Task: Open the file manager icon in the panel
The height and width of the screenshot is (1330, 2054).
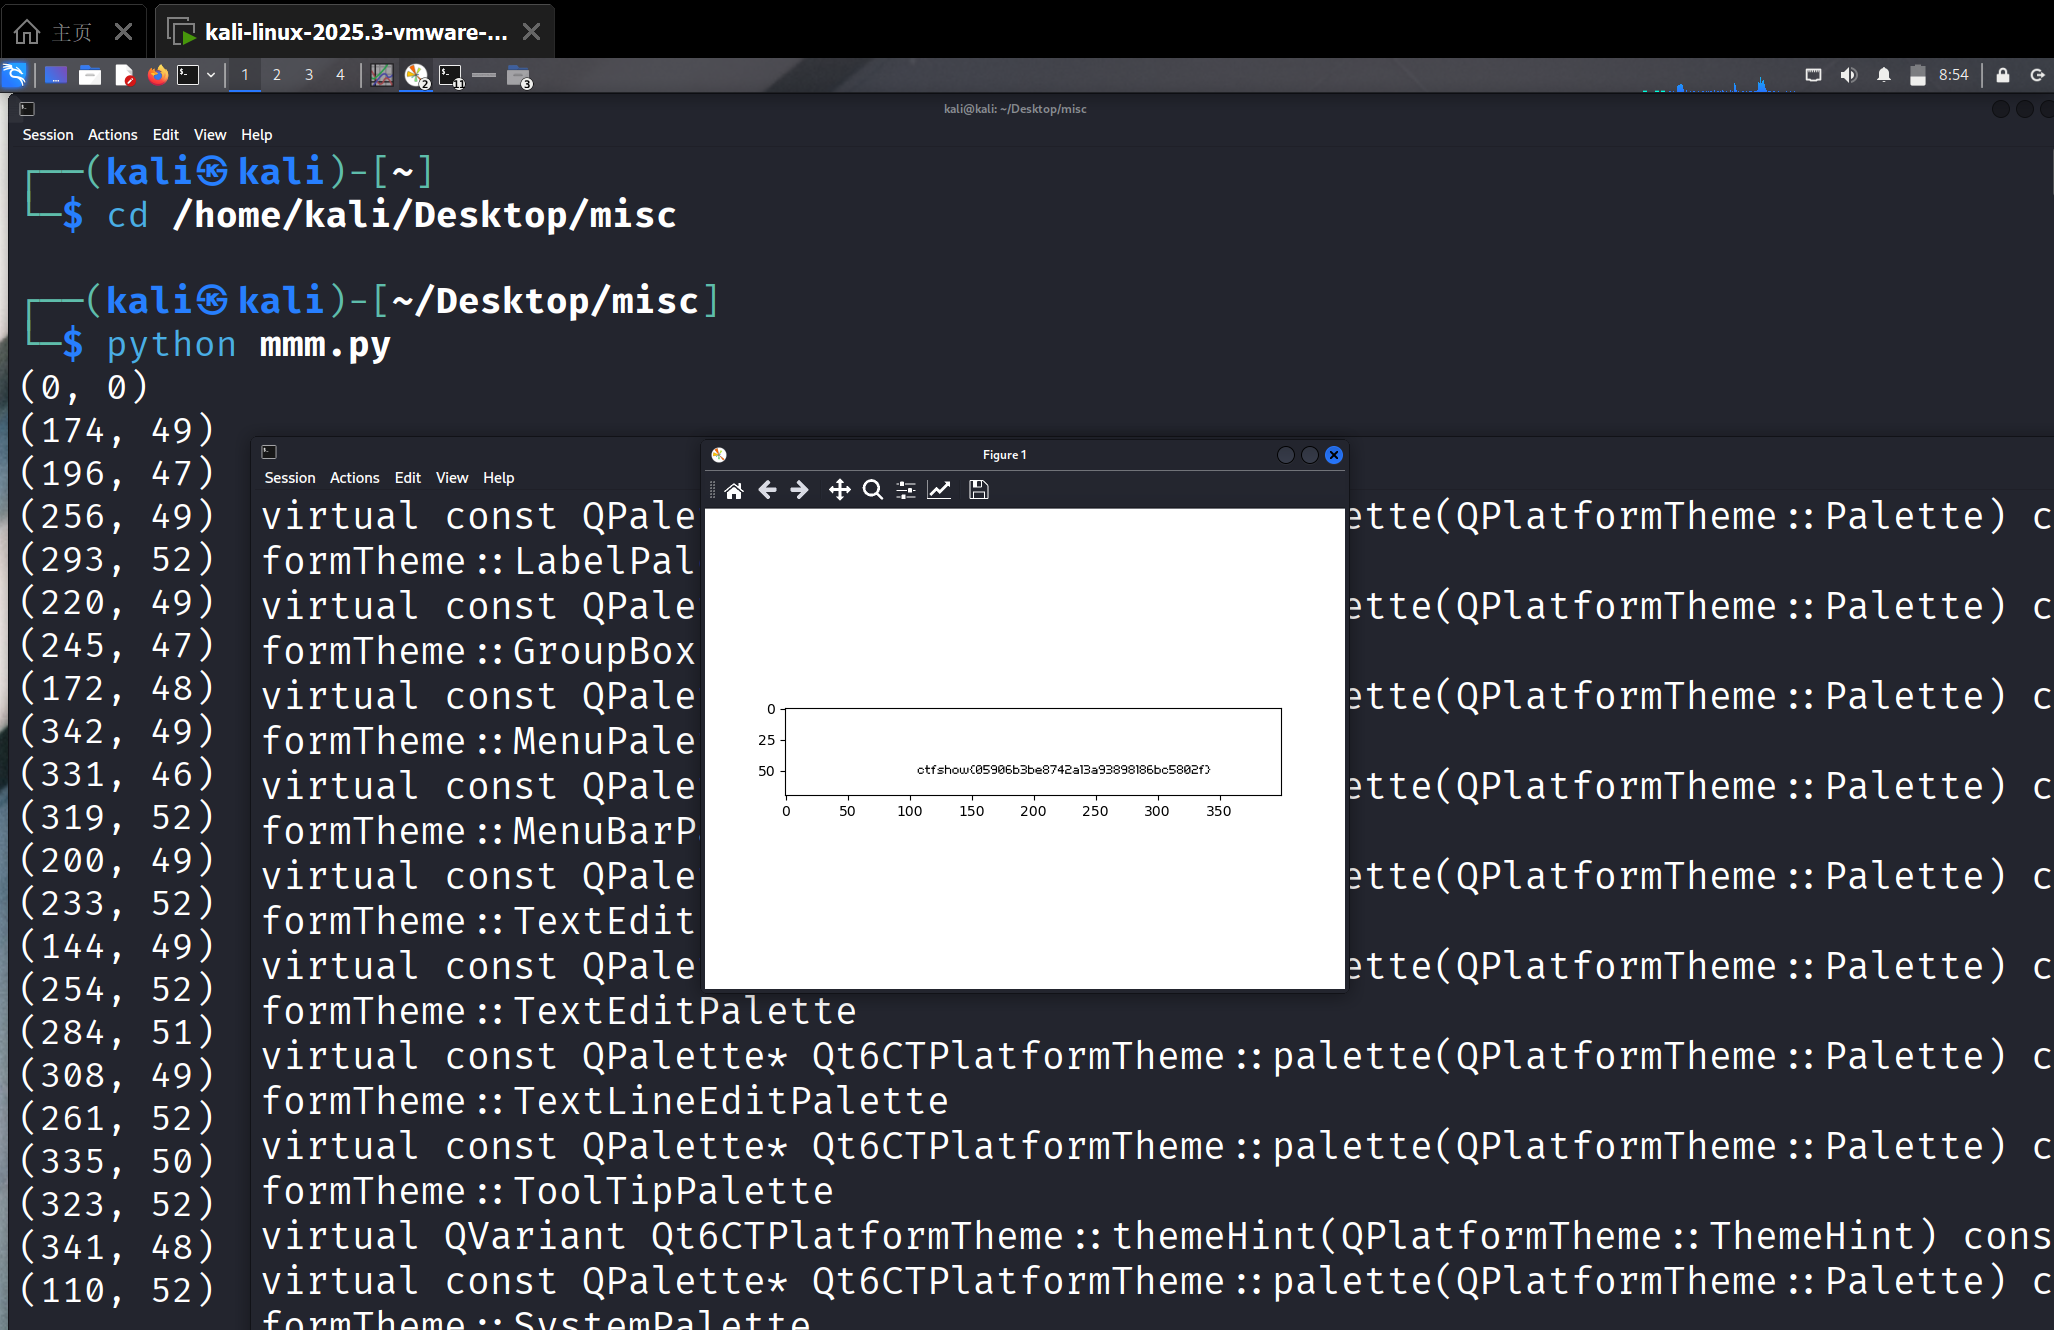Action: pyautogui.click(x=90, y=75)
